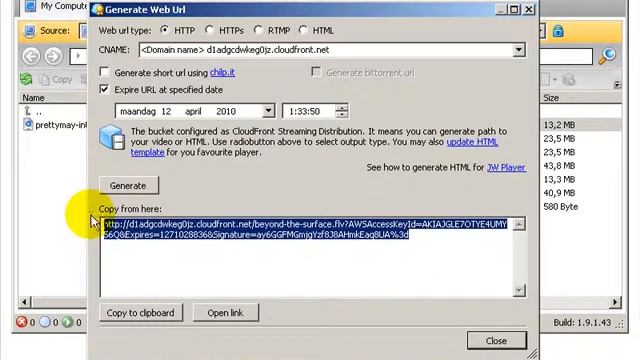Click the refresh icon in main window toolbar
Image resolution: width=640 pixels, height=360 pixels.
[26, 79]
